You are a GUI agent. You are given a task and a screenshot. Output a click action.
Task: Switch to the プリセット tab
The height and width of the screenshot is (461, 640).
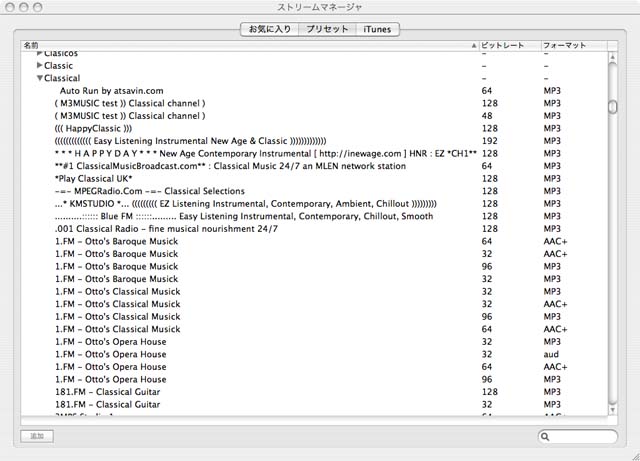pos(327,29)
